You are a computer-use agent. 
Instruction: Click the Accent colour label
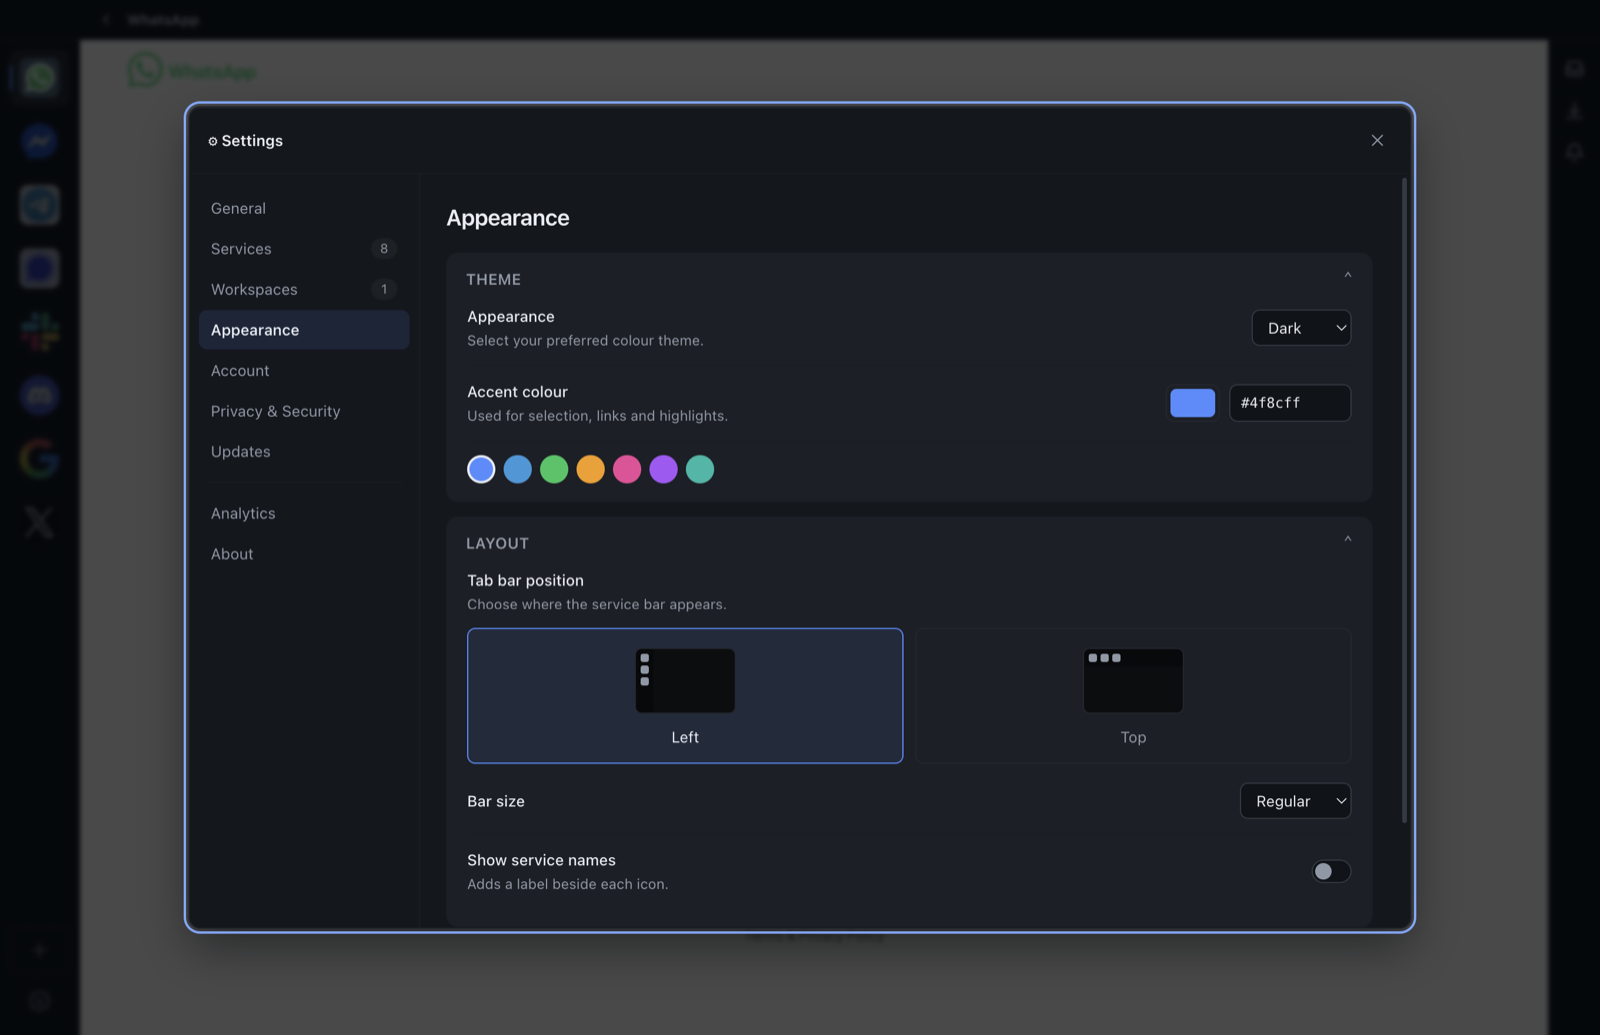tap(517, 392)
